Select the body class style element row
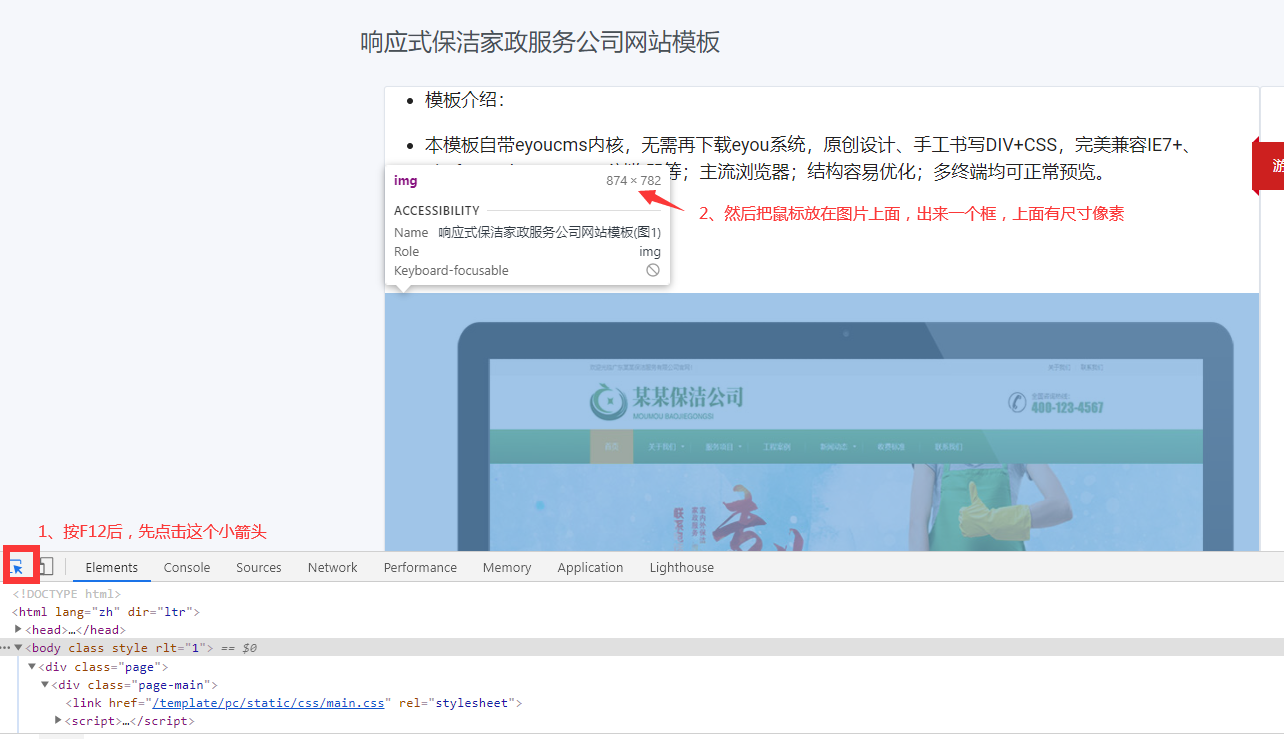 (642, 648)
